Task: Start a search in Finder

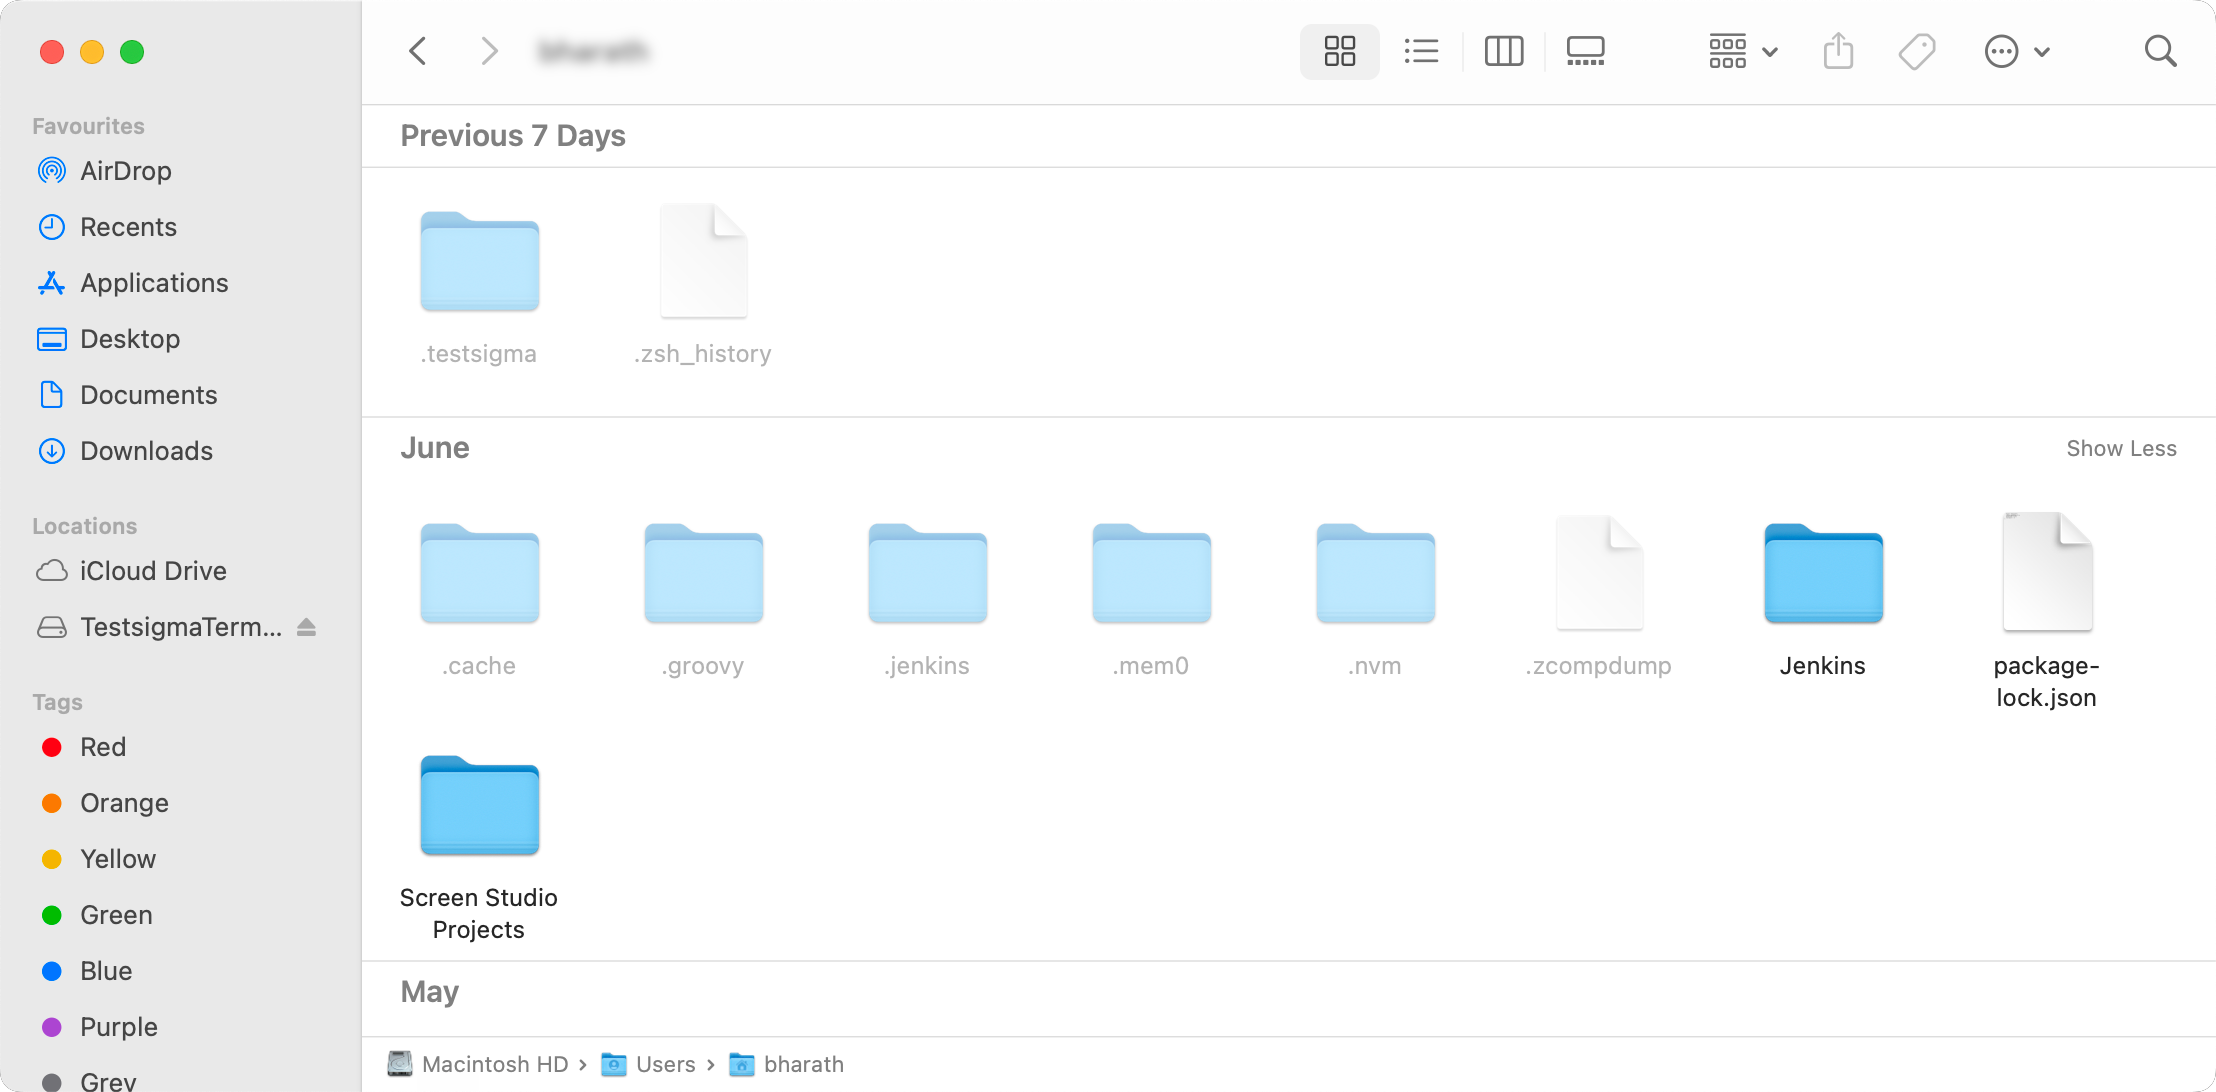Action: (x=2161, y=50)
